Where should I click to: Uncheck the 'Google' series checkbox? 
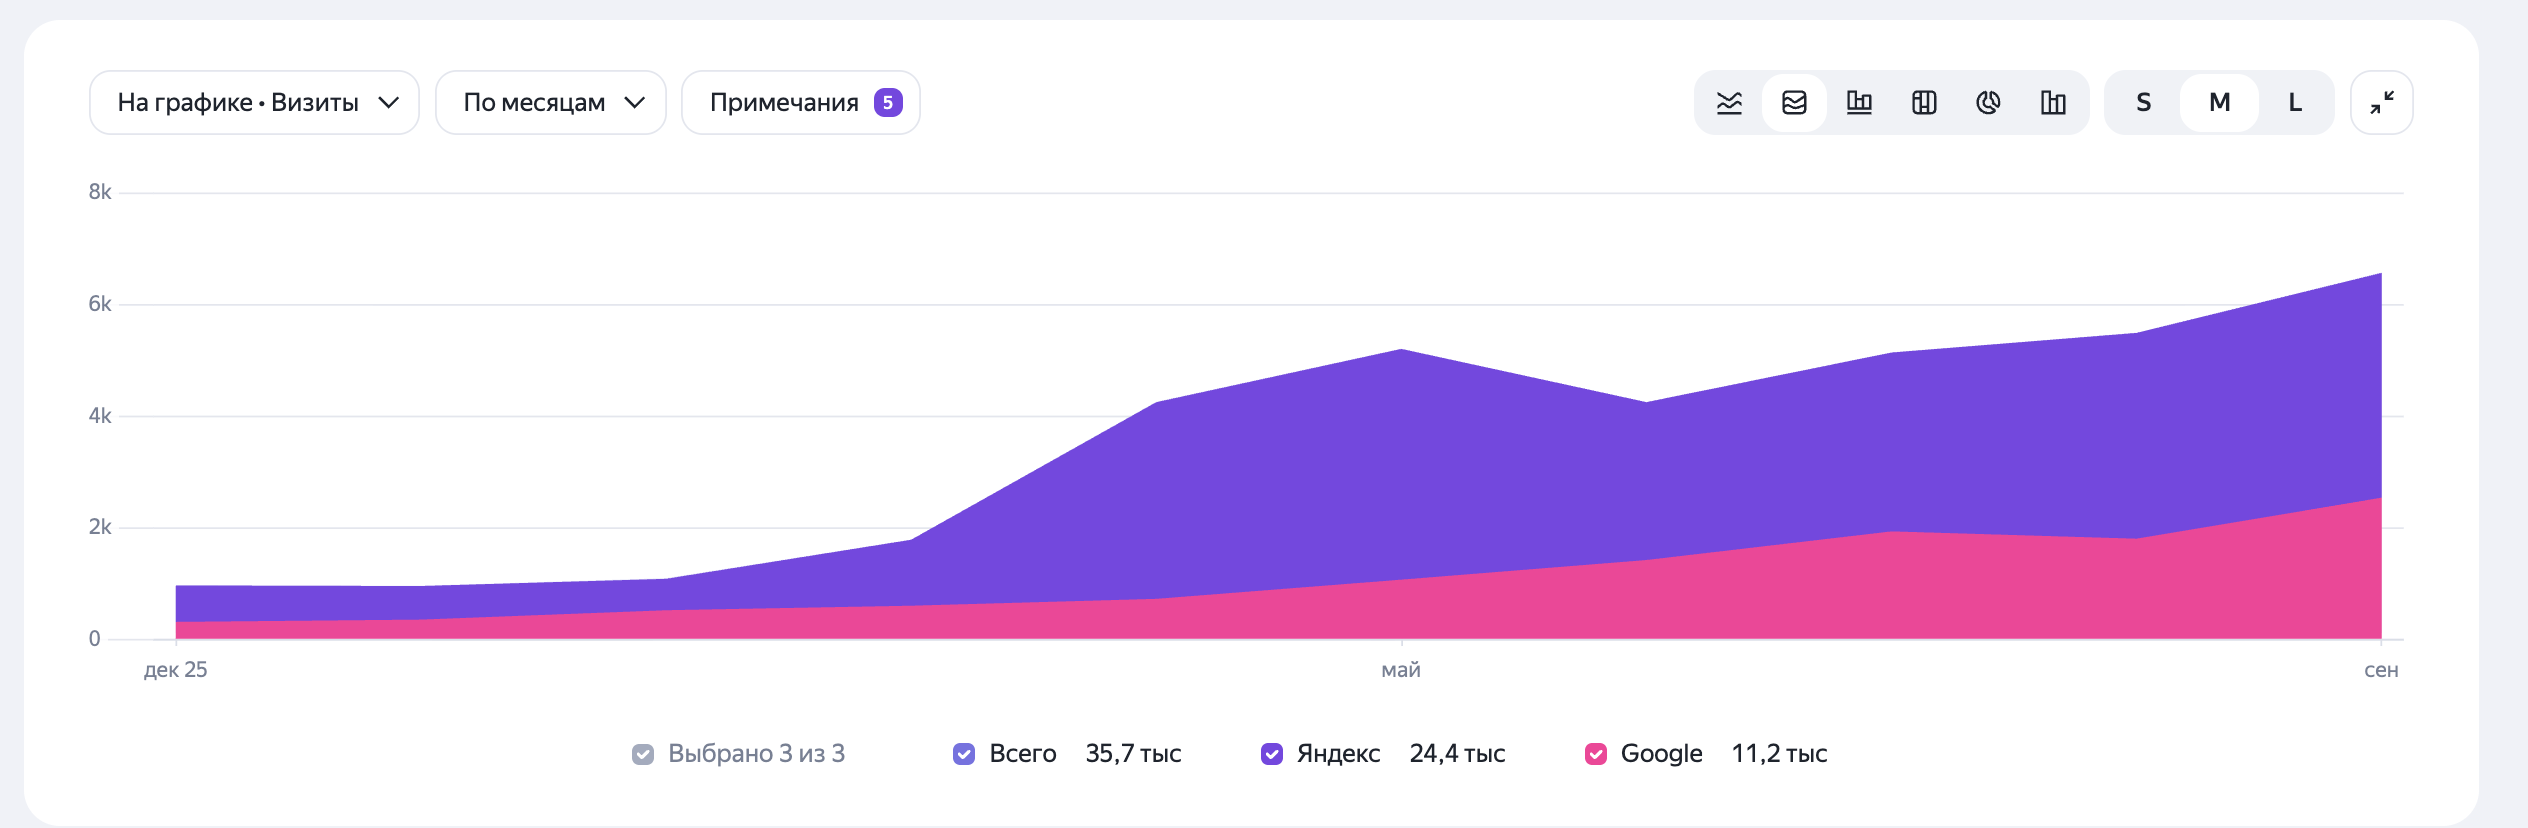pos(1596,754)
